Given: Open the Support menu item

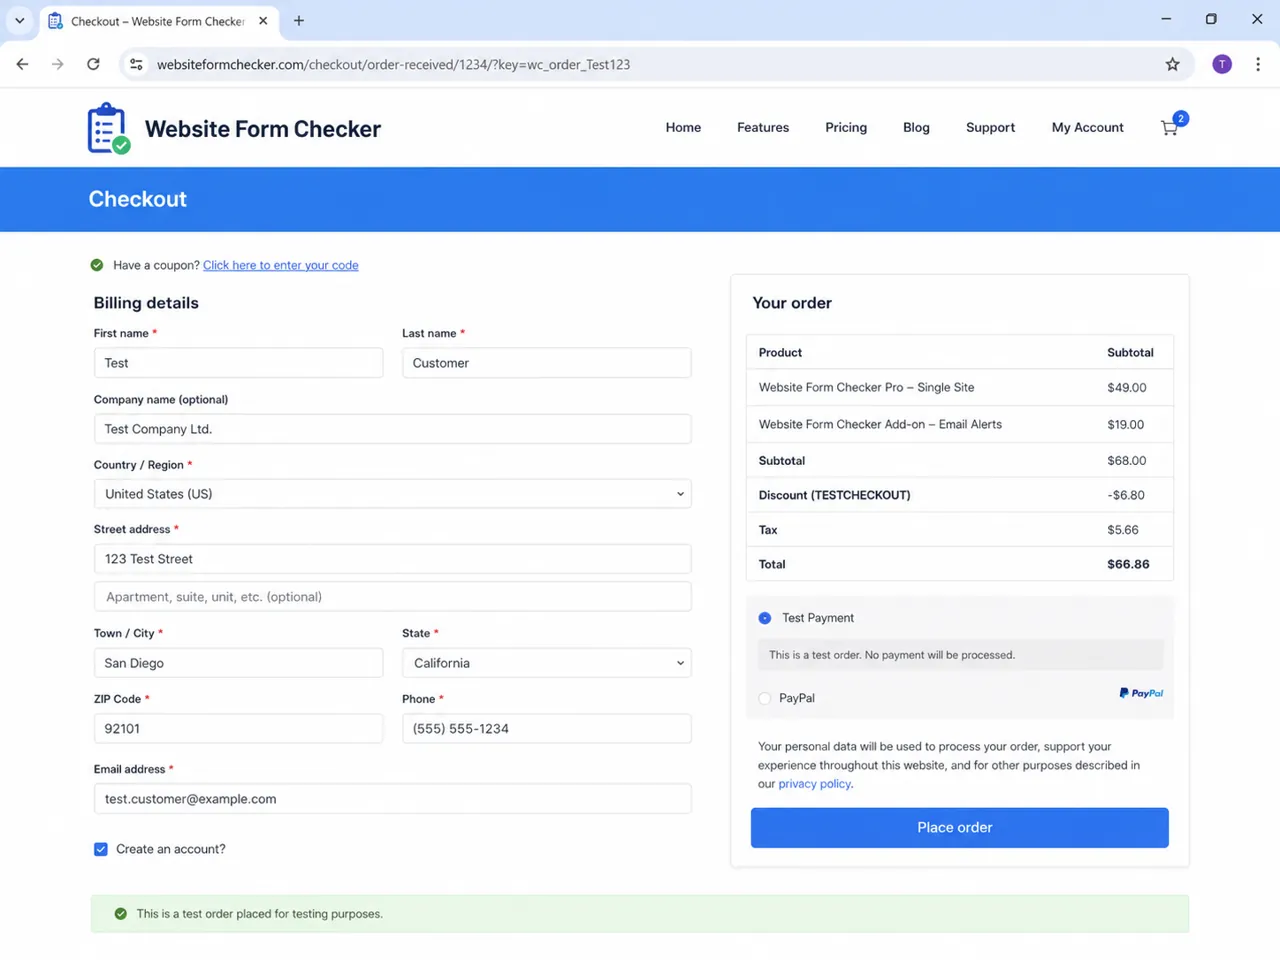Looking at the screenshot, I should coord(990,127).
